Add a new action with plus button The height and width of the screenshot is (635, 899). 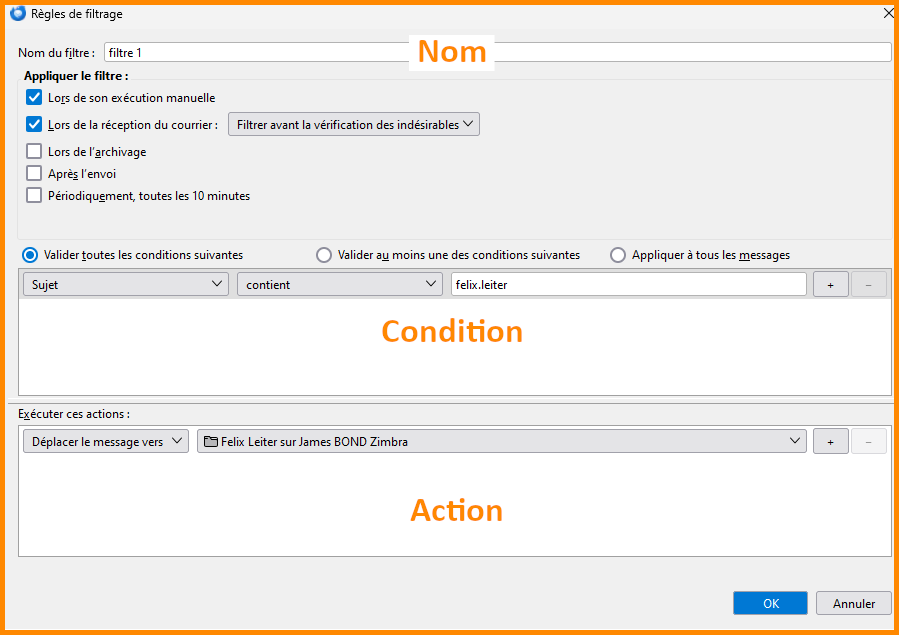[830, 442]
